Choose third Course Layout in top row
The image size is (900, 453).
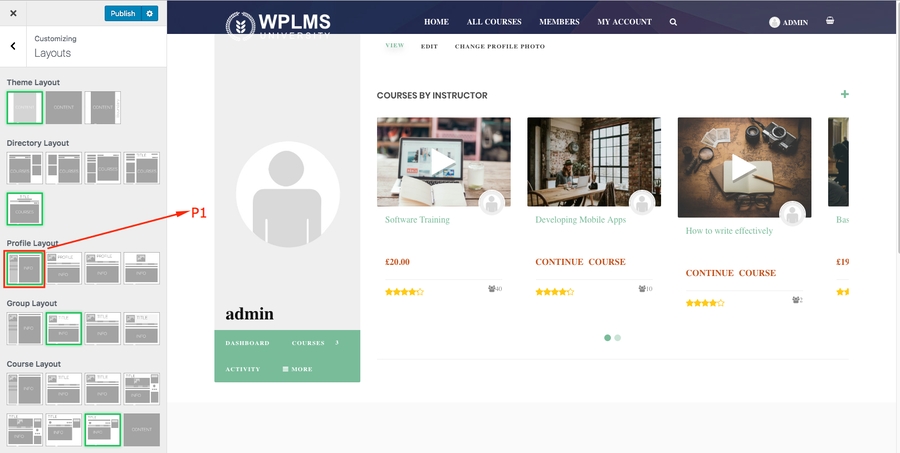tap(103, 389)
